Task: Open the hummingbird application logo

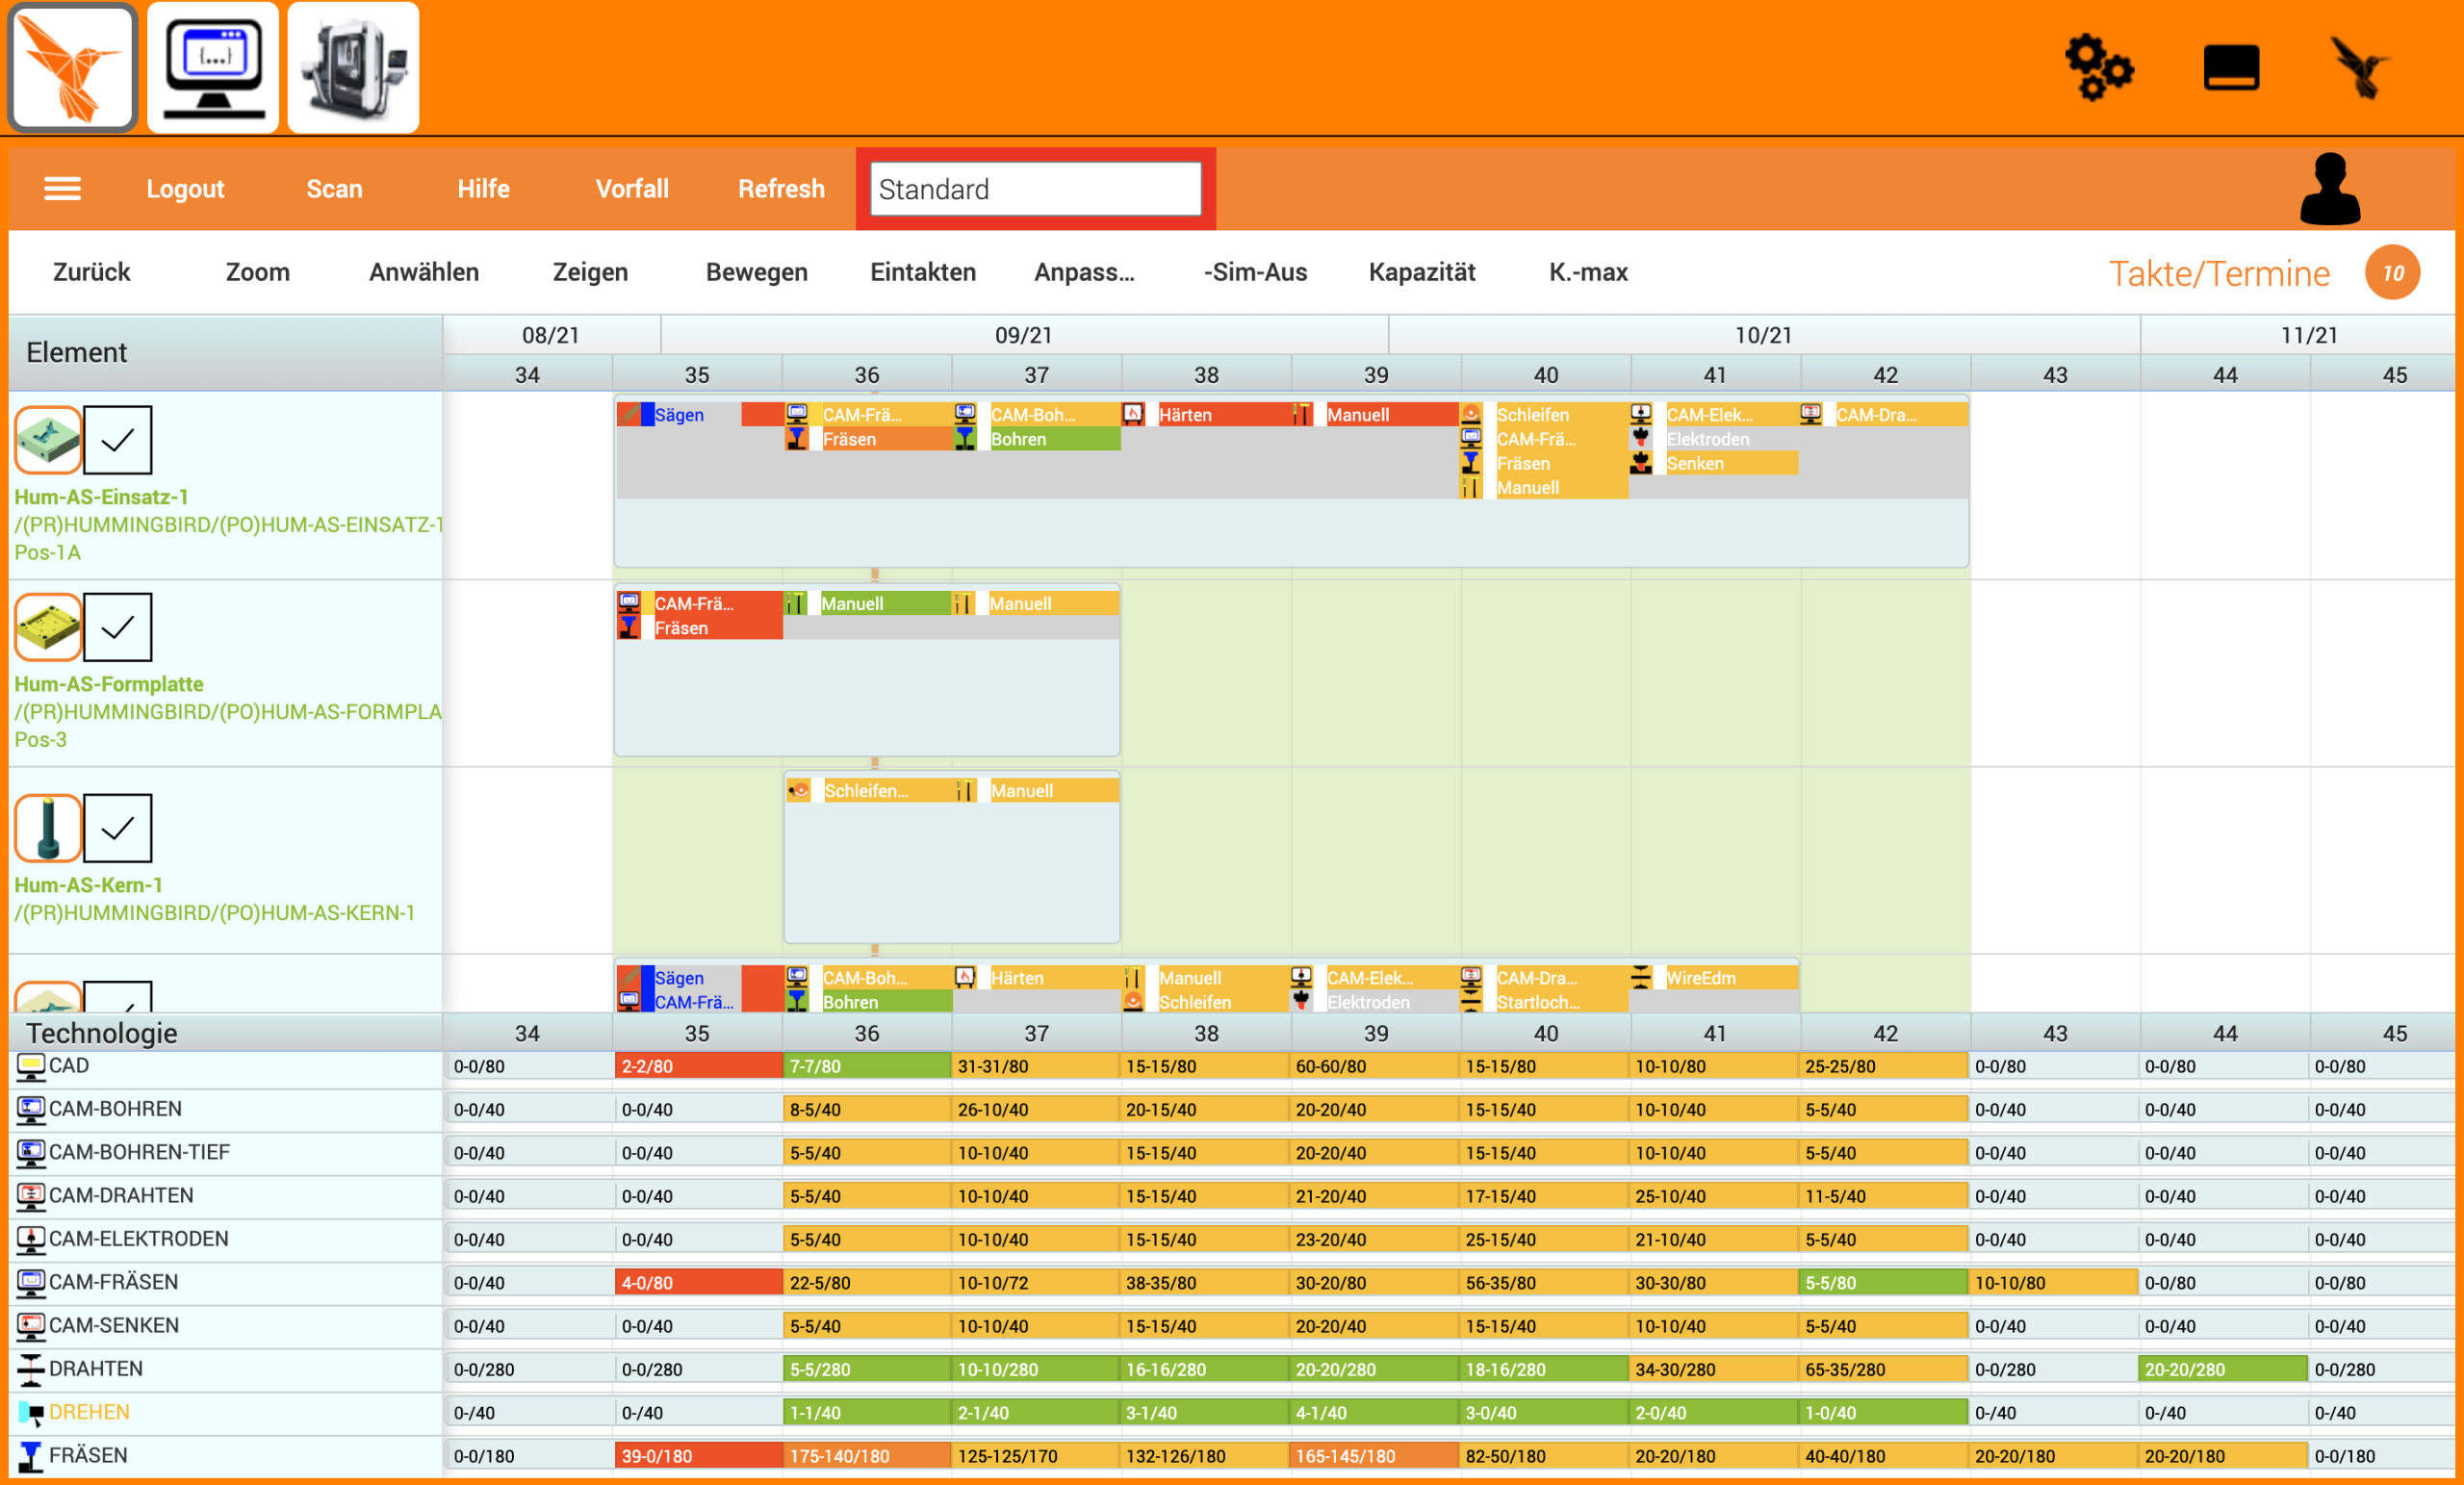Action: click(x=72, y=66)
